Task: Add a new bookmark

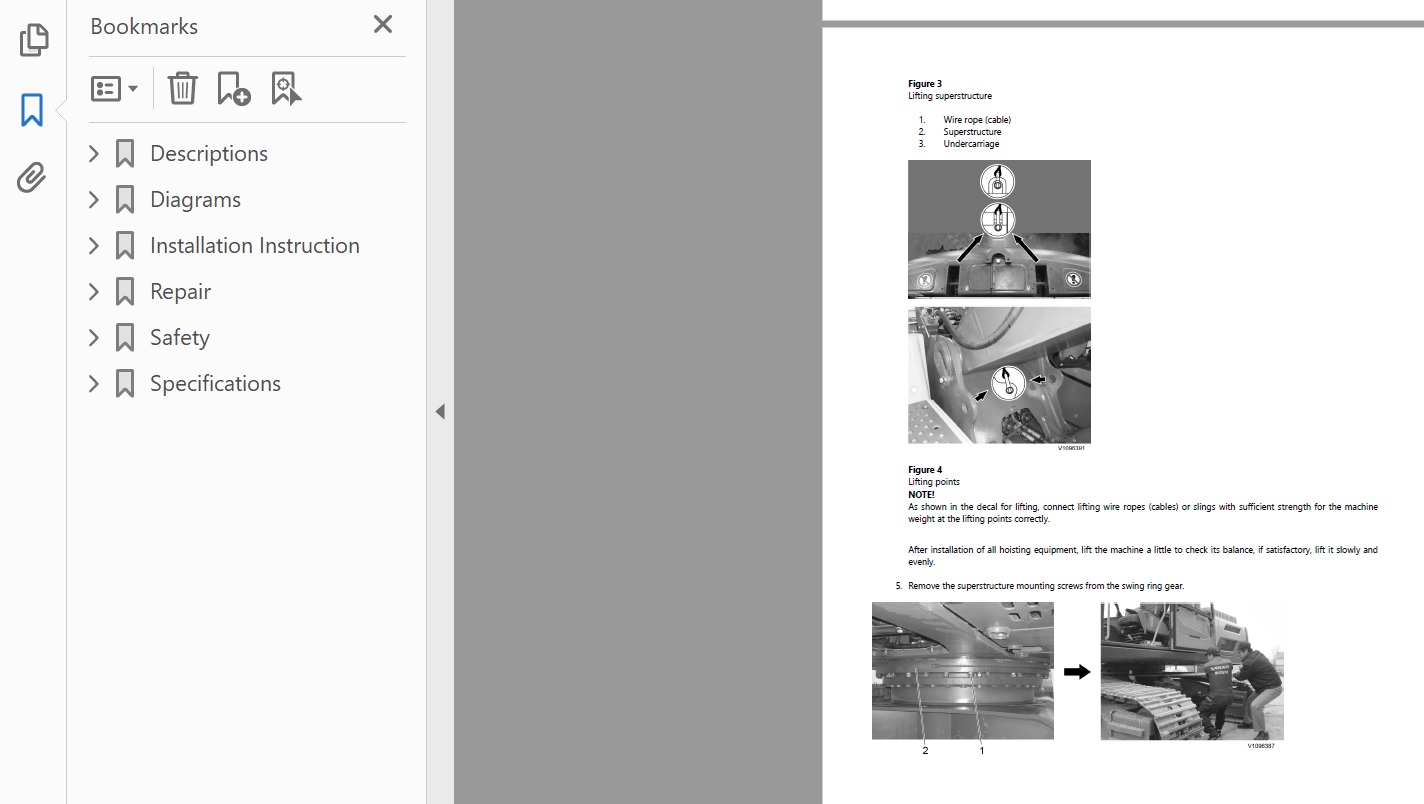Action: (234, 89)
